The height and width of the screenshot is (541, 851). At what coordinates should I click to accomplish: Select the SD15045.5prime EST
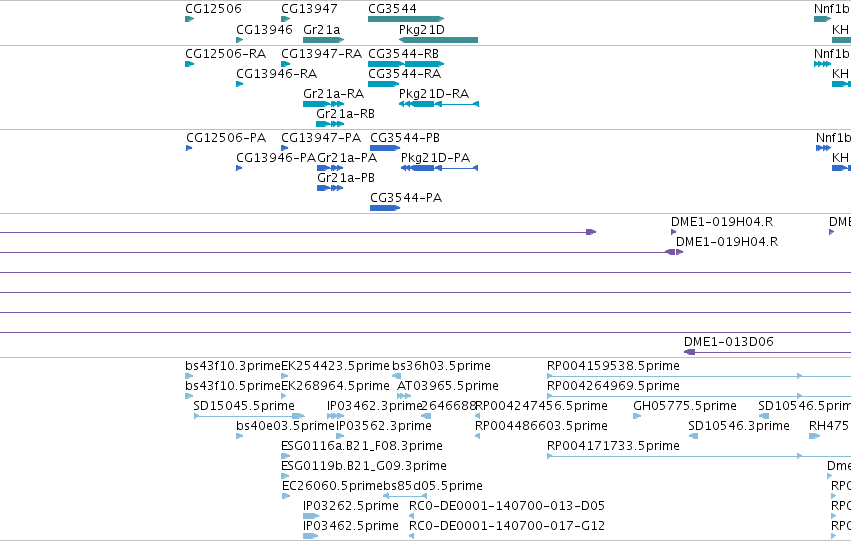point(249,416)
